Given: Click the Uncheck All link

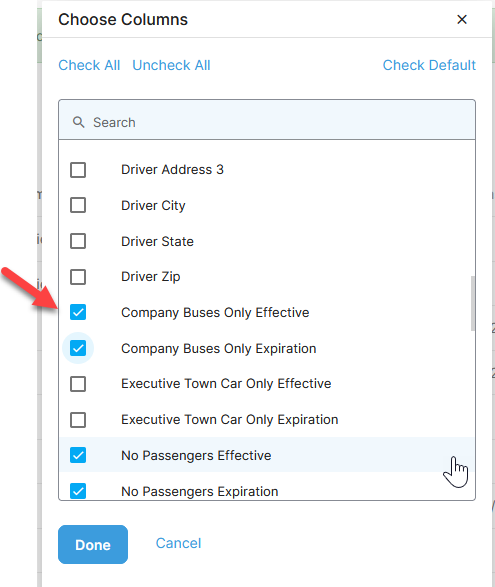Looking at the screenshot, I should tap(171, 65).
